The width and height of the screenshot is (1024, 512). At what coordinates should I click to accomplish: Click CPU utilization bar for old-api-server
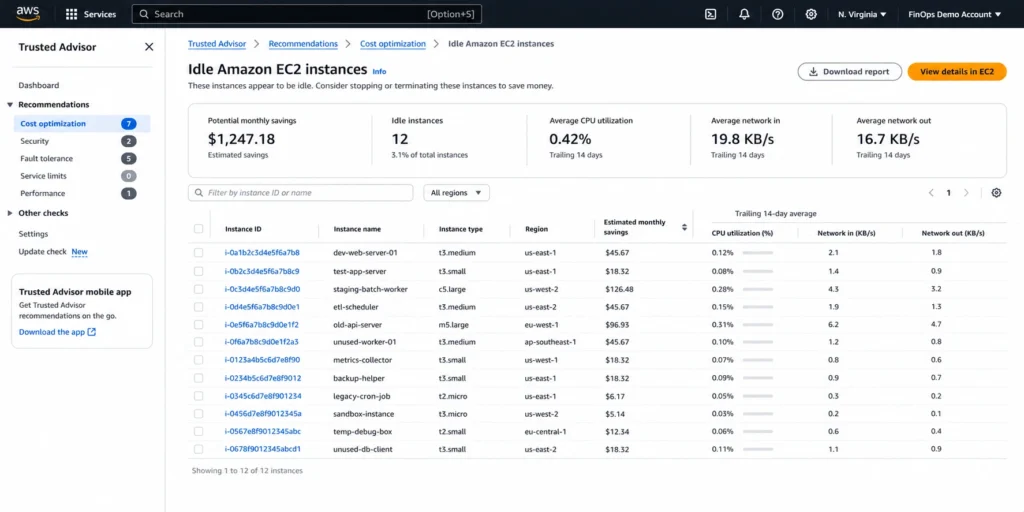pyautogui.click(x=758, y=324)
